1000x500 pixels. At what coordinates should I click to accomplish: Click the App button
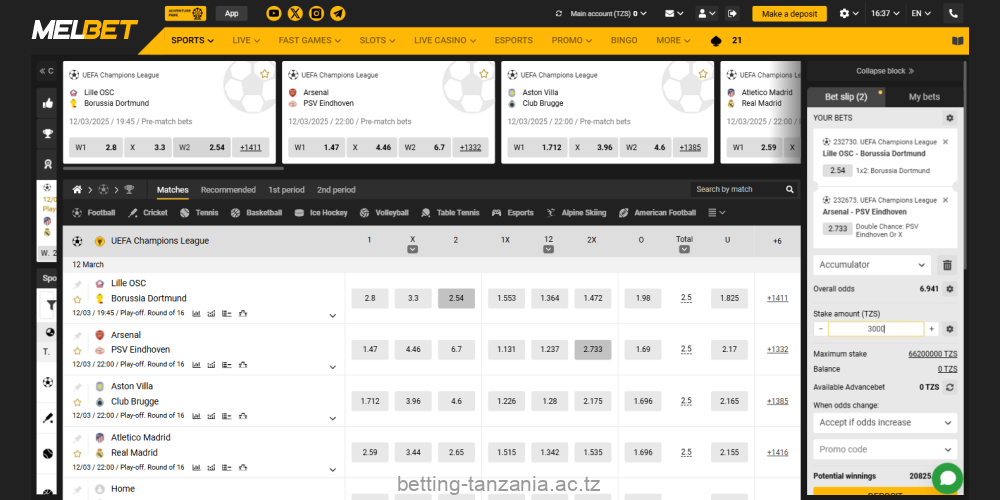[x=232, y=13]
